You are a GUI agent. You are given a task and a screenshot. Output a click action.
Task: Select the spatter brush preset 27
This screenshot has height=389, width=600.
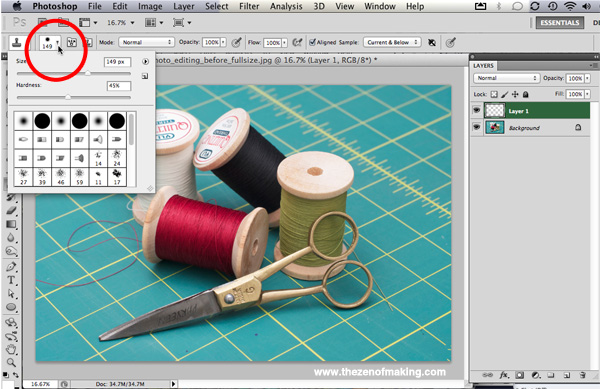[x=23, y=177]
